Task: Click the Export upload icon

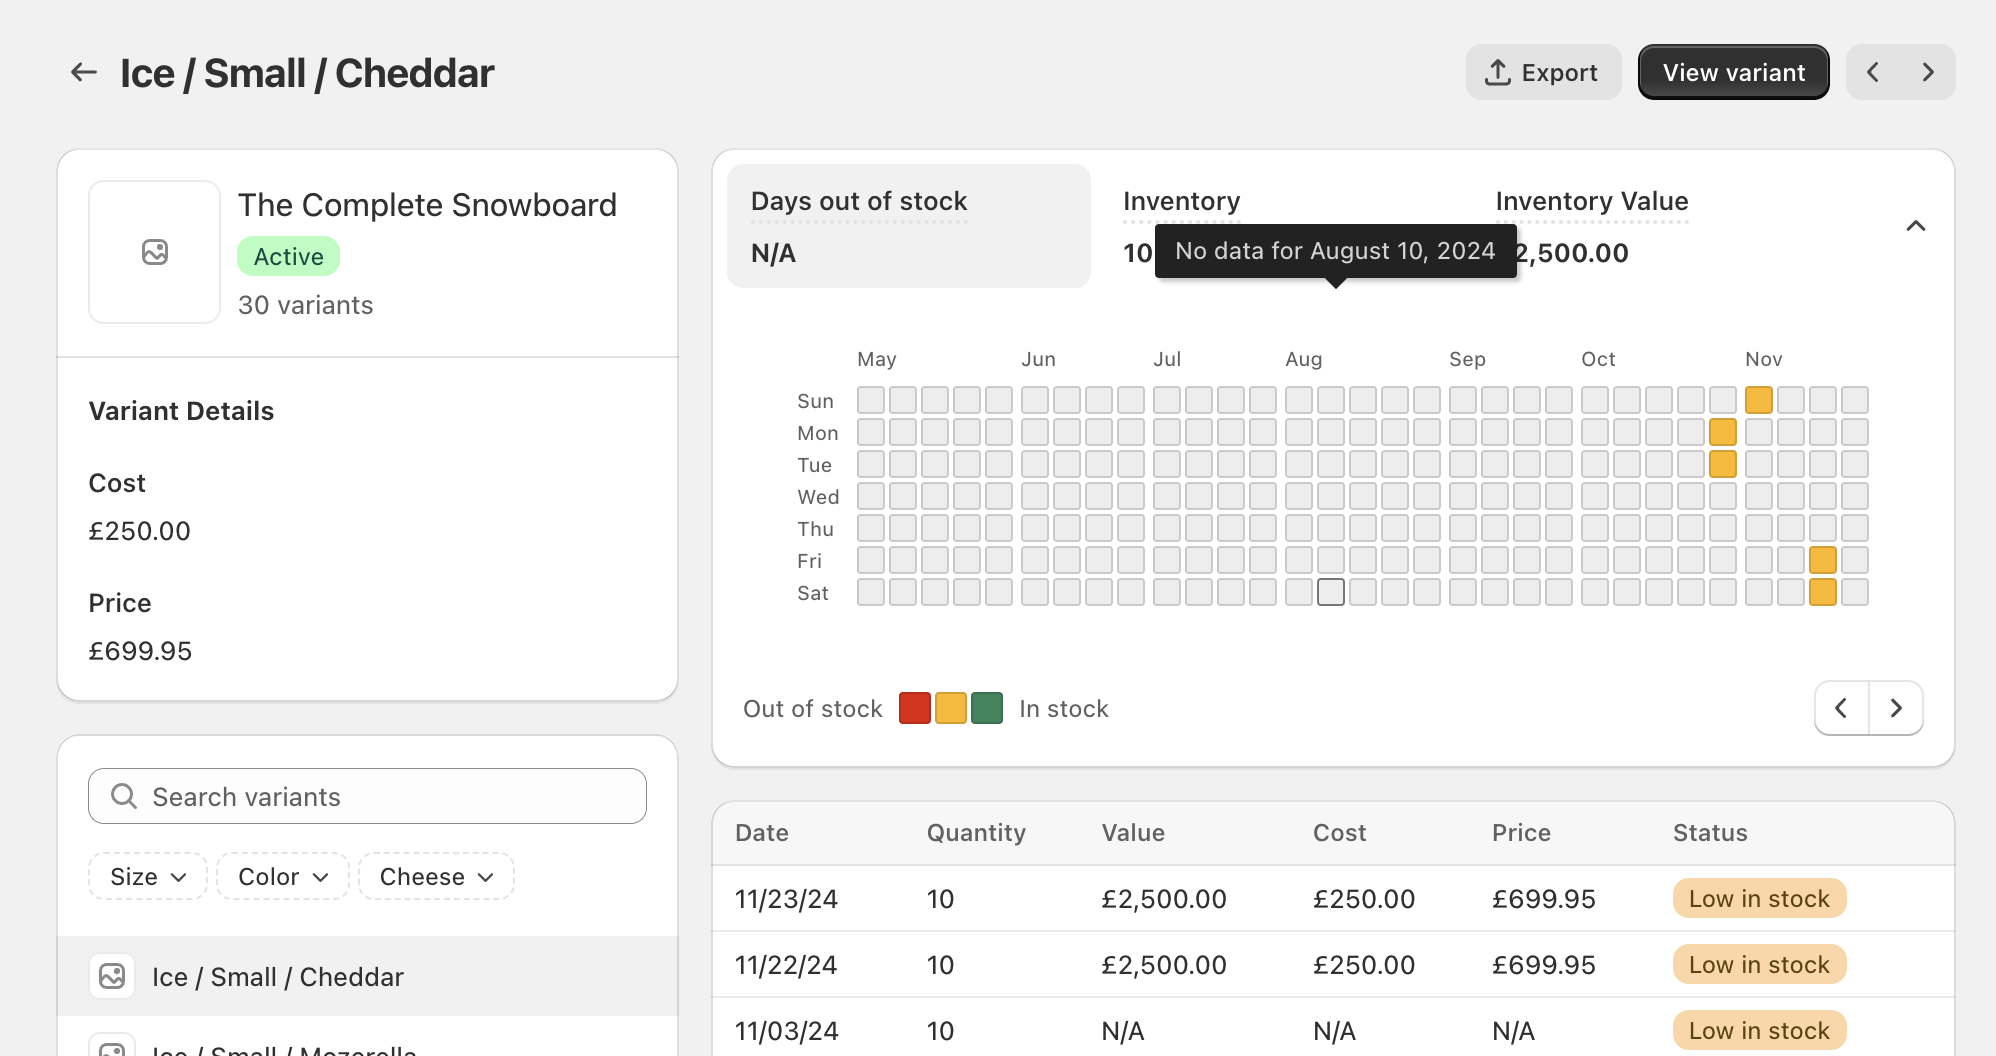Action: 1496,71
